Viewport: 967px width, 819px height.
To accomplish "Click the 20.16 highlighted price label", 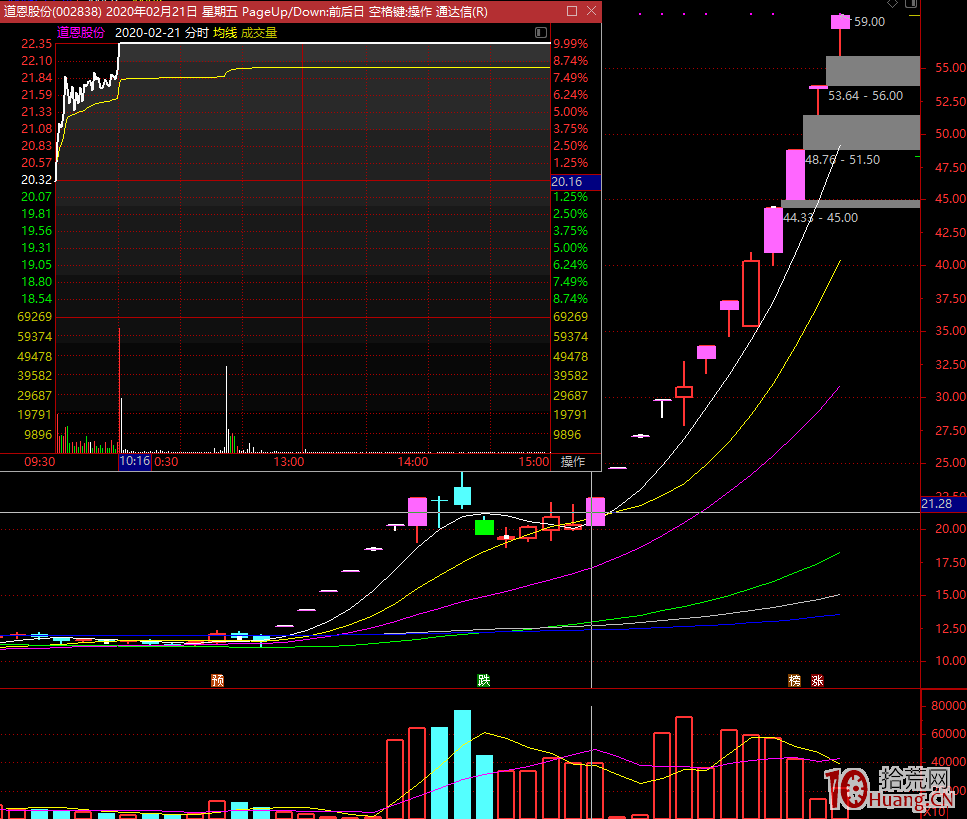I will (575, 182).
